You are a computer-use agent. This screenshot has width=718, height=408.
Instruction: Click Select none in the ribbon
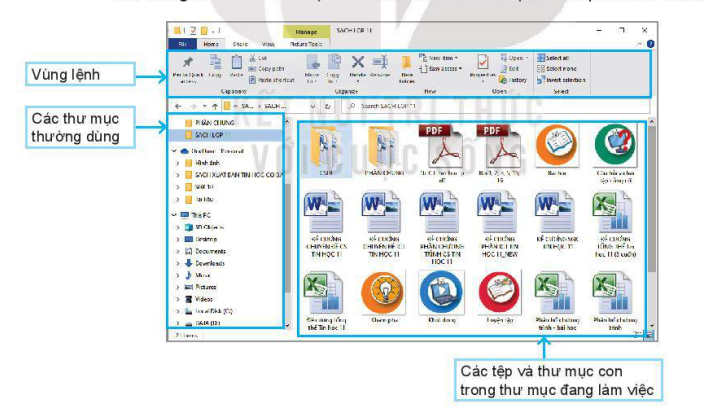pos(557,69)
